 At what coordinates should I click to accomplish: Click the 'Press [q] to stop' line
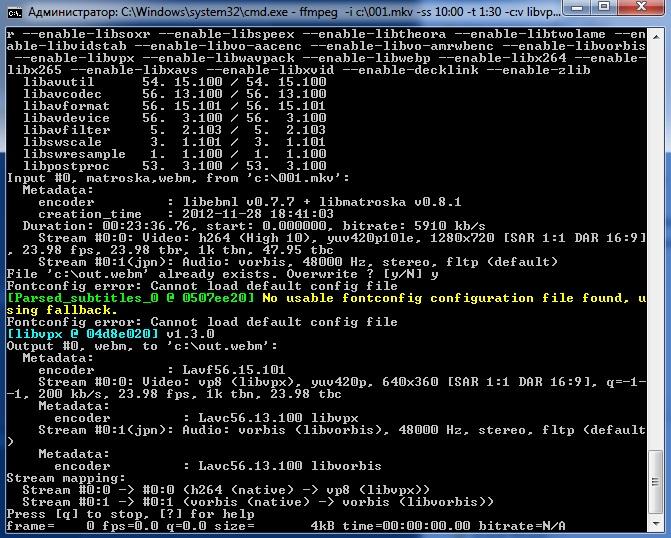point(131,514)
